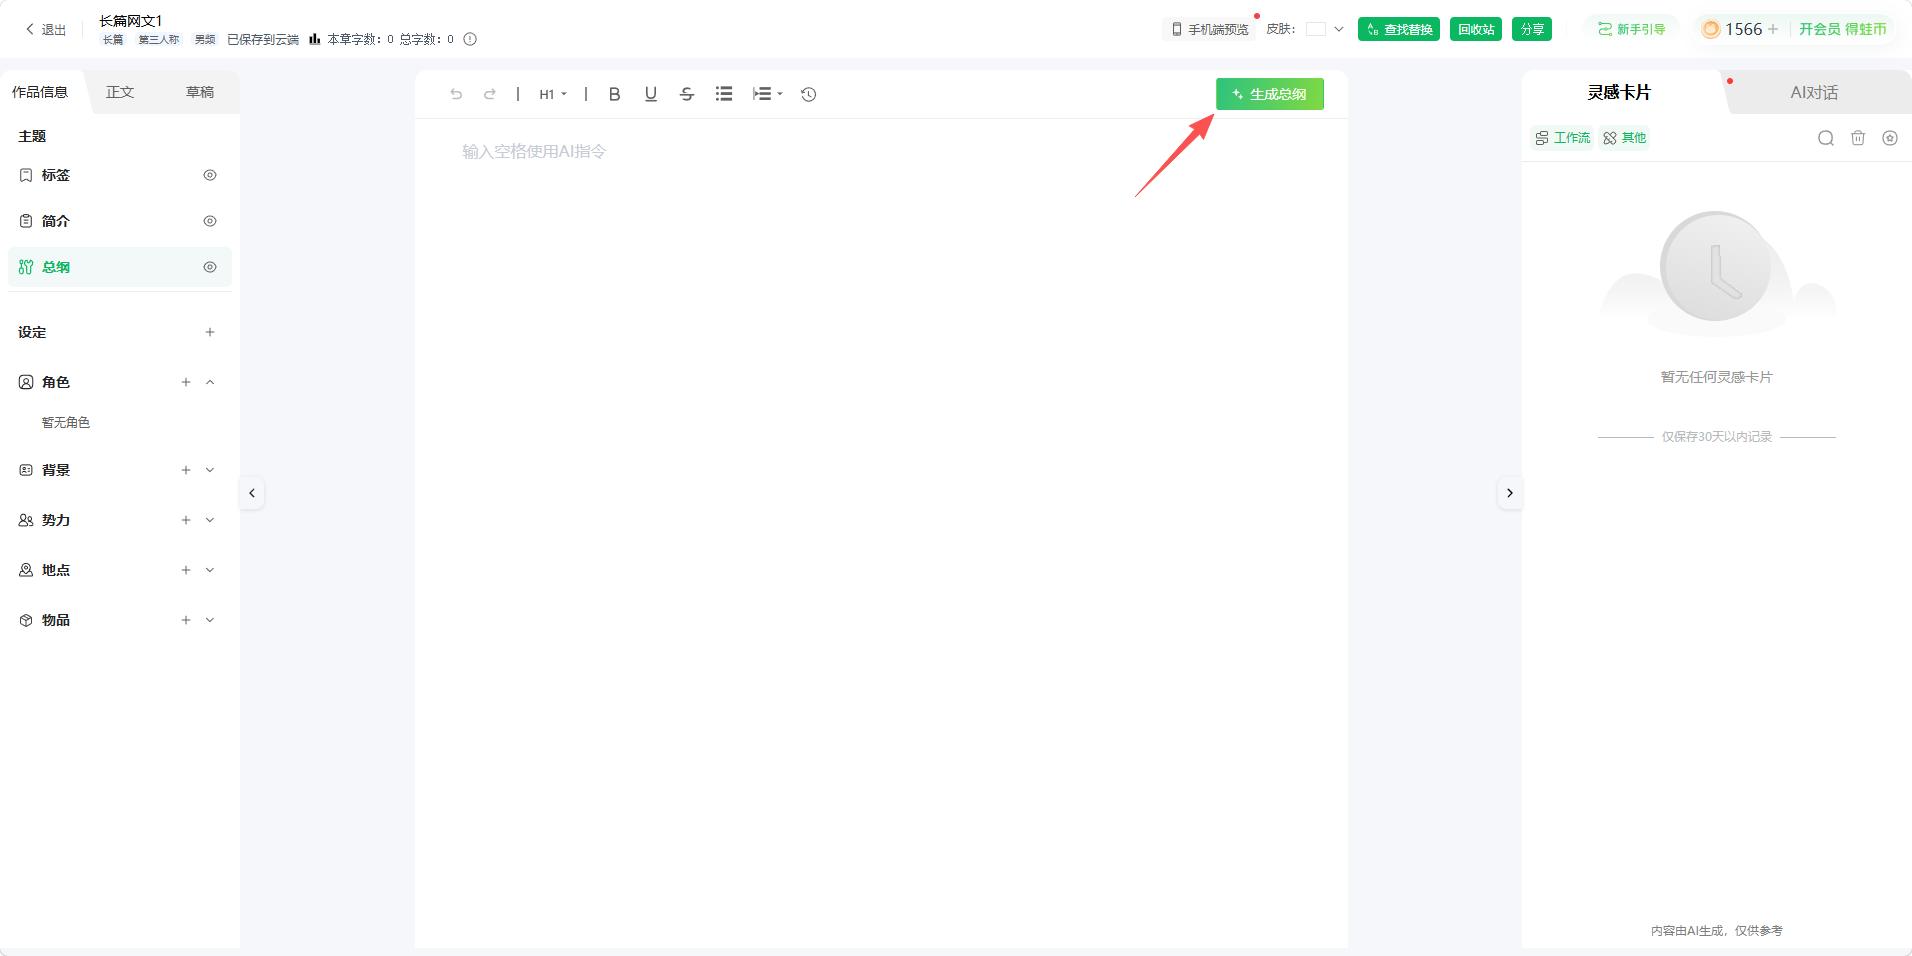Insert bulleted list

pos(724,94)
